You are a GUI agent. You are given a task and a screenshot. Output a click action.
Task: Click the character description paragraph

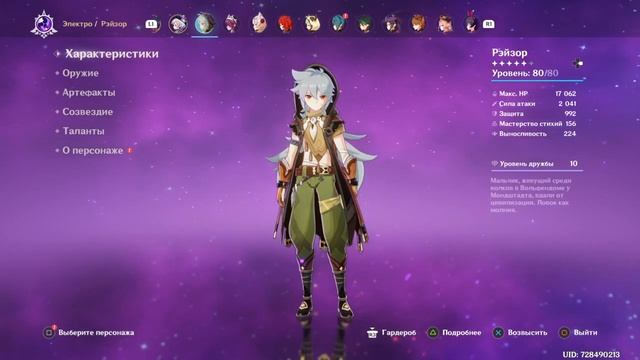click(x=531, y=195)
